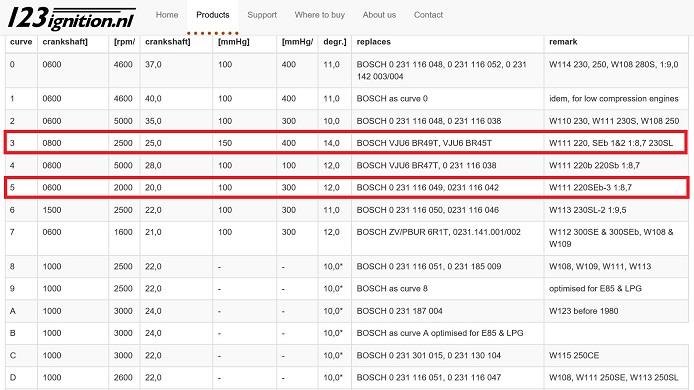Select the 'replaces' column header
The image size is (694, 390).
(374, 42)
